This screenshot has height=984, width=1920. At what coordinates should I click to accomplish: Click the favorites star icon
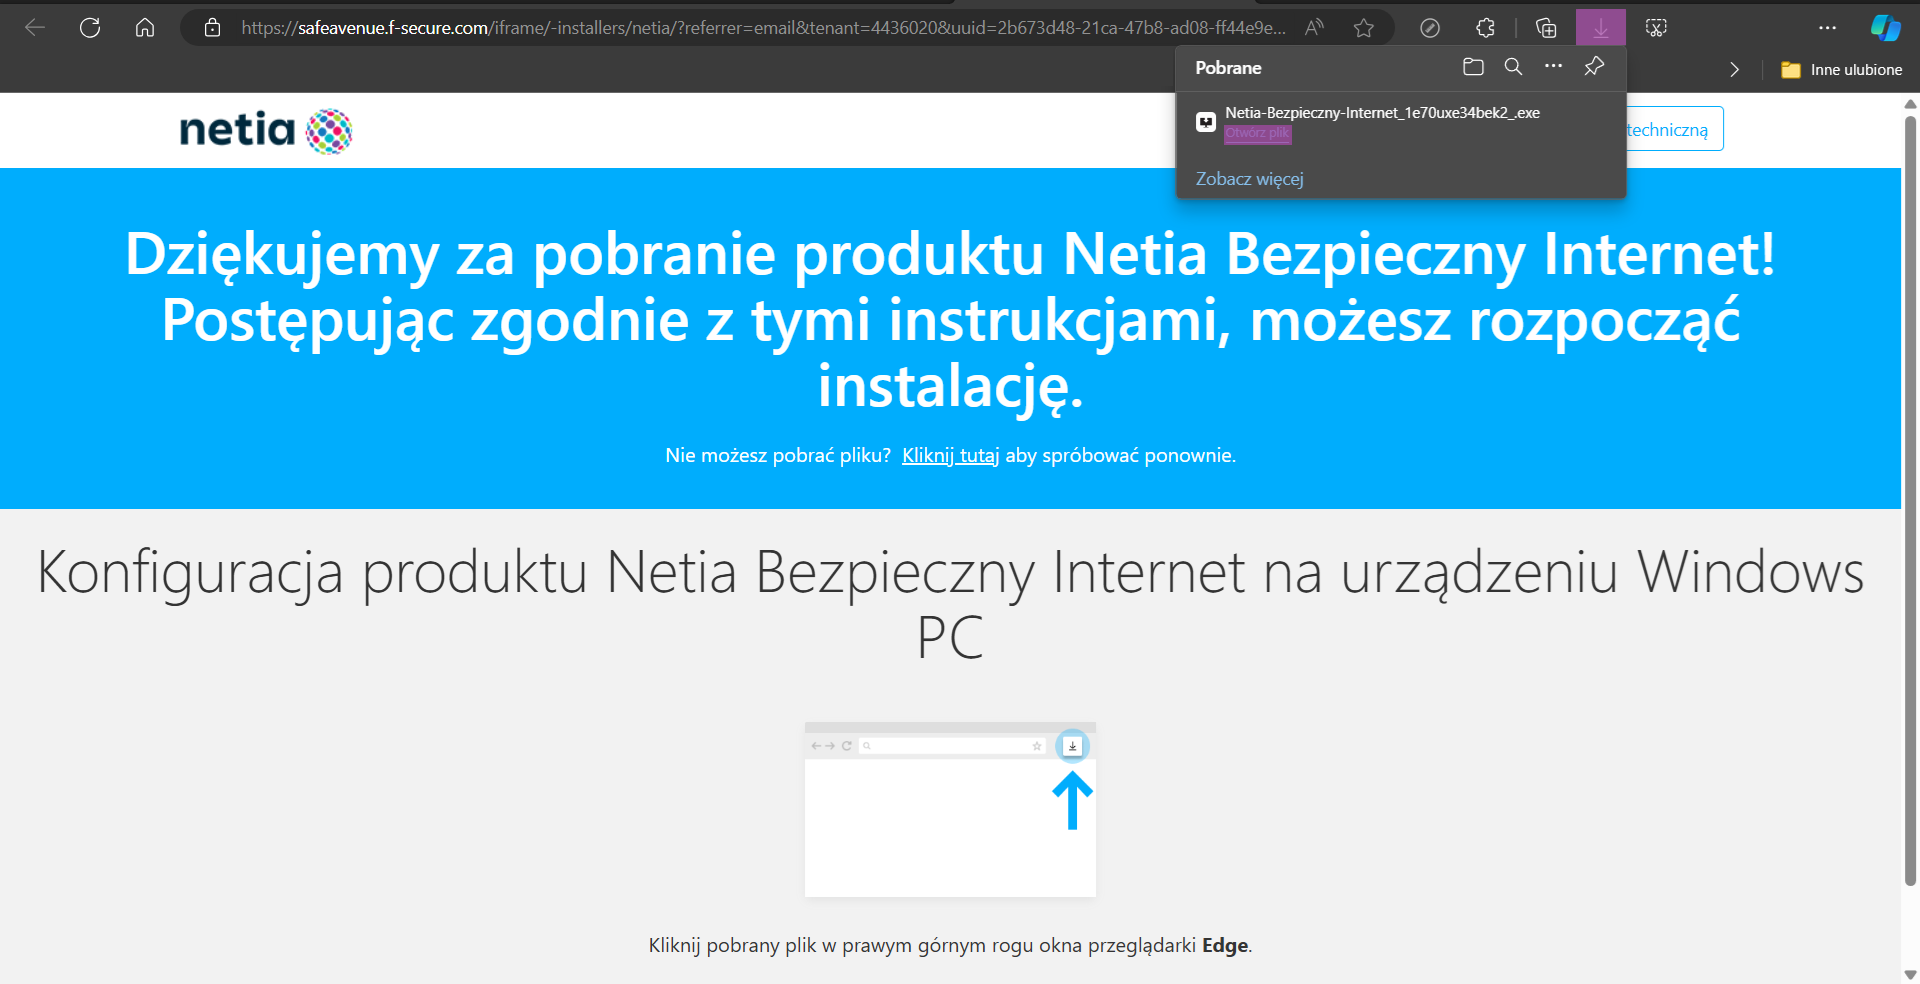pos(1363,28)
